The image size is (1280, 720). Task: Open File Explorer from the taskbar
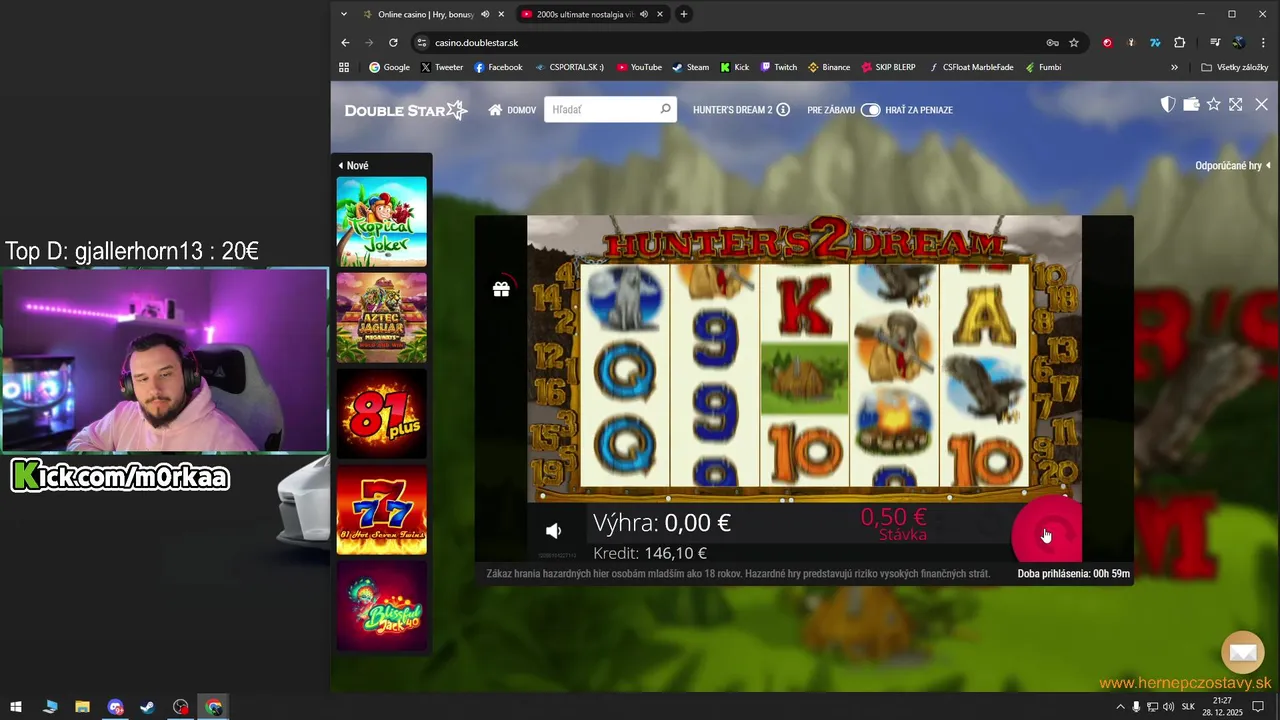82,707
